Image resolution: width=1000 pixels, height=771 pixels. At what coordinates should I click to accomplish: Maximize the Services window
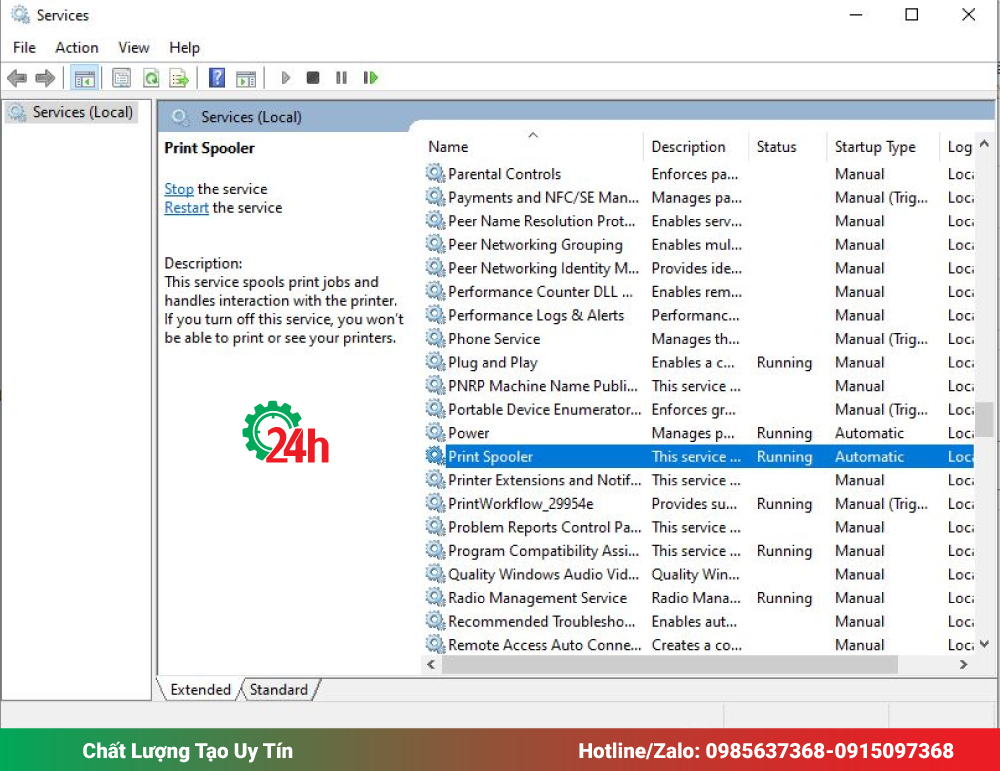pyautogui.click(x=912, y=15)
